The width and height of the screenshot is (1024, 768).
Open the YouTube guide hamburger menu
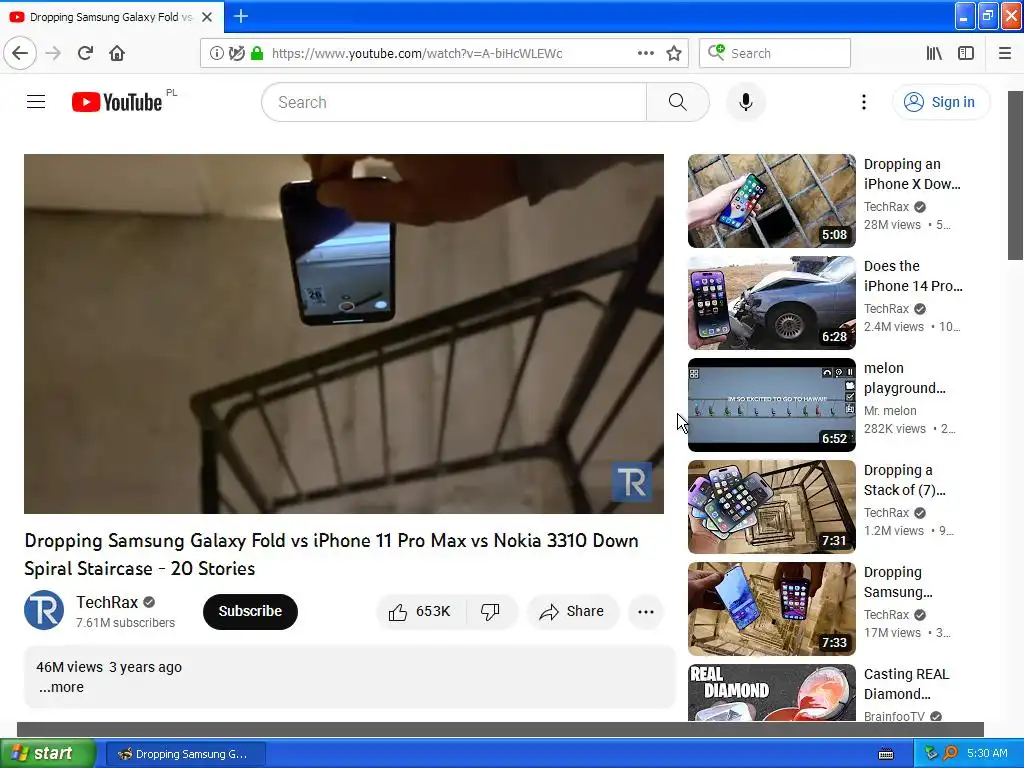click(x=36, y=102)
